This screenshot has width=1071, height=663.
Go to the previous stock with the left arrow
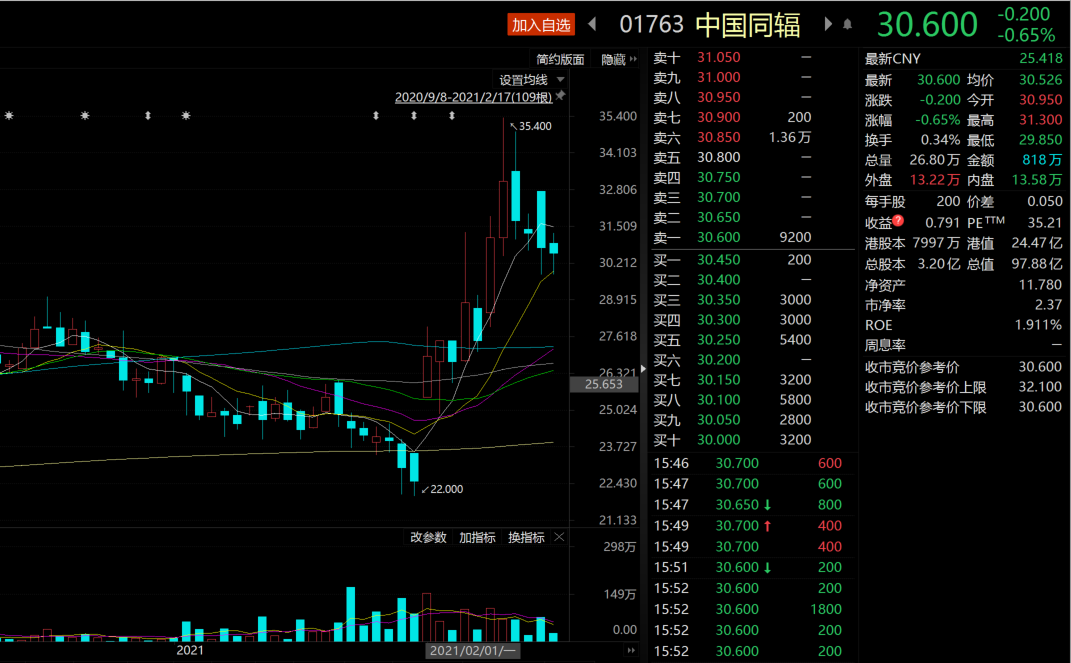[x=592, y=25]
